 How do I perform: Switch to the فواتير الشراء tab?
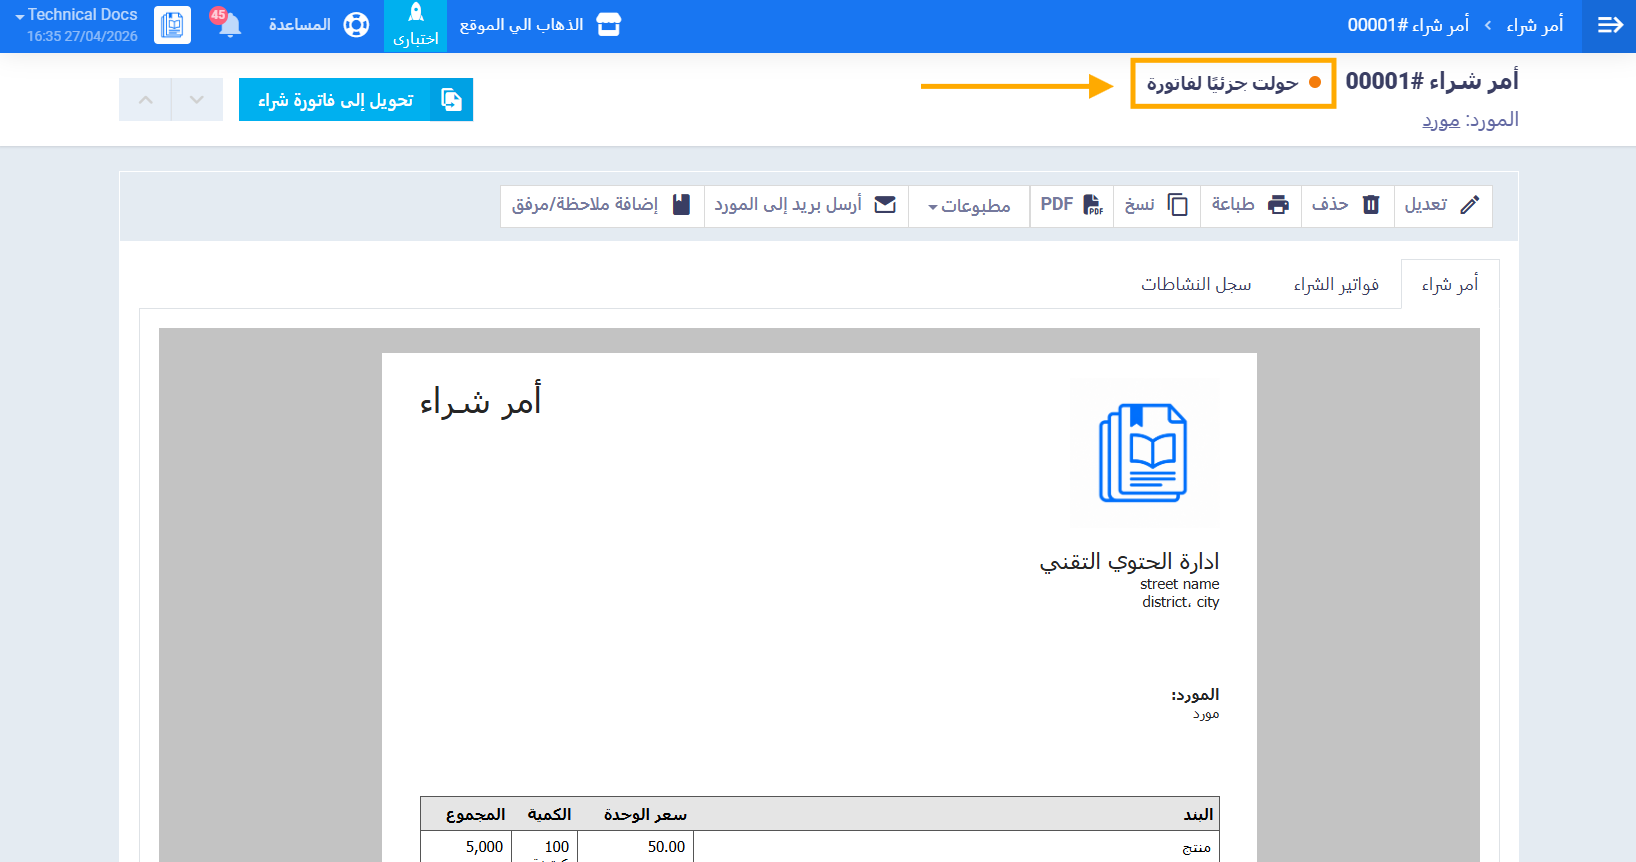[x=1336, y=285]
